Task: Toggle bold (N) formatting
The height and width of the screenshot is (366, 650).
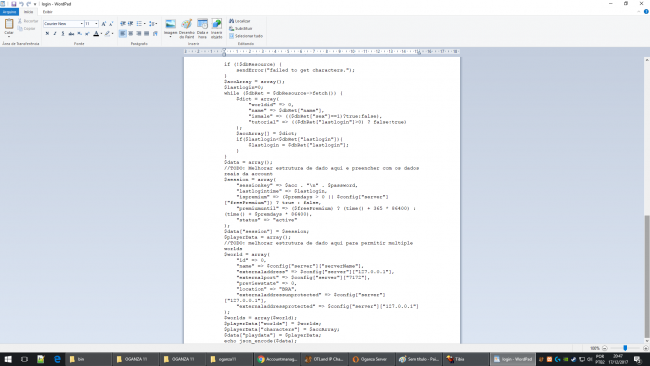Action: point(47,34)
